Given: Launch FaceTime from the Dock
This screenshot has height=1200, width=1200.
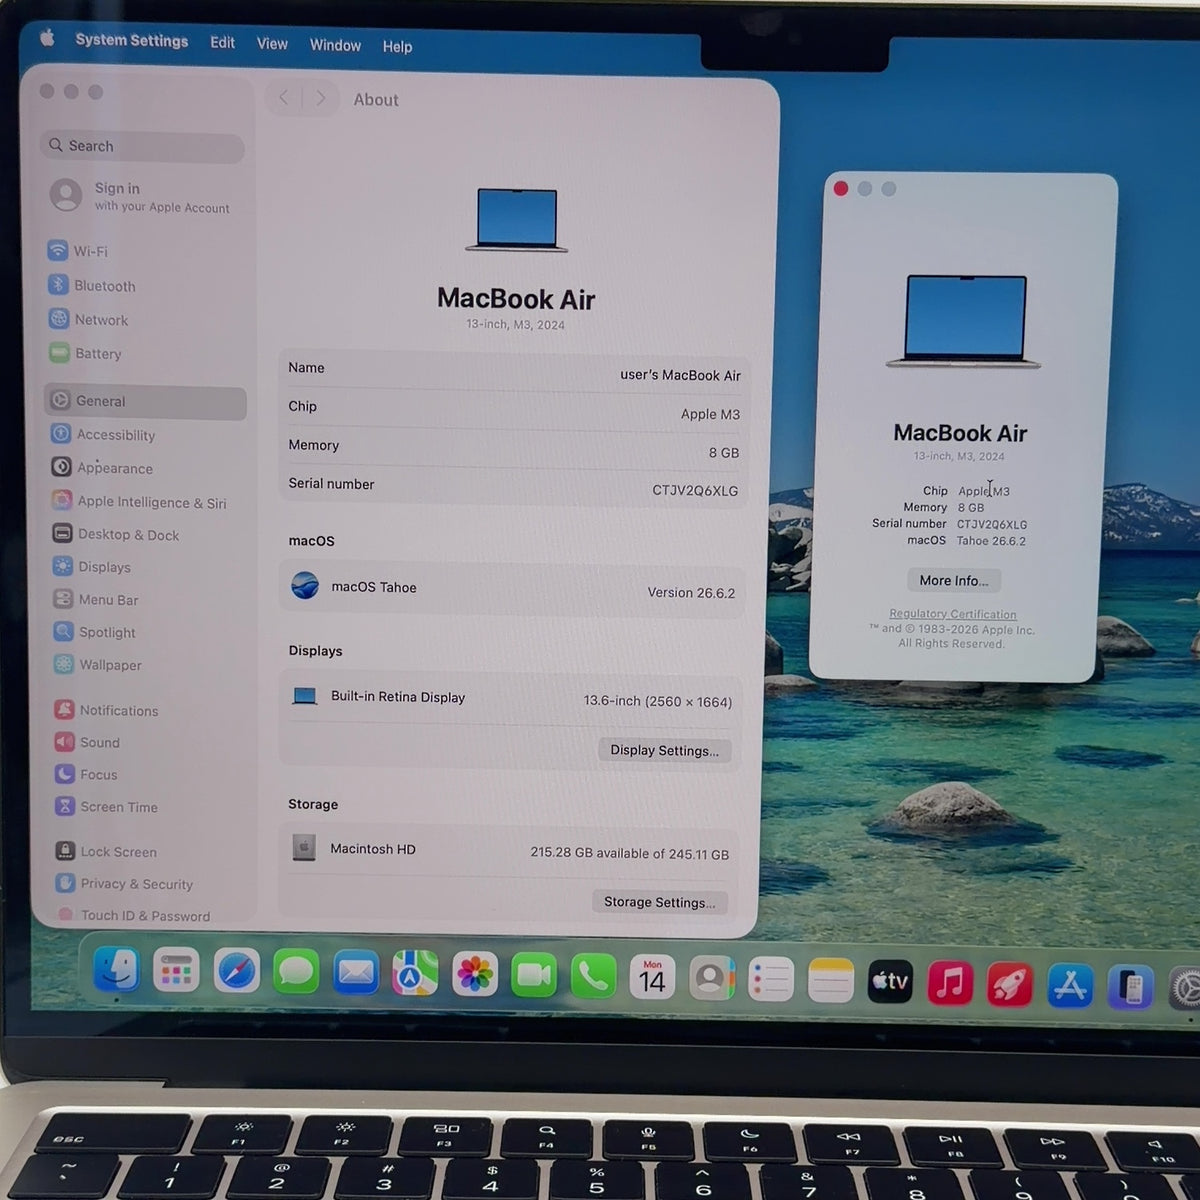Looking at the screenshot, I should (x=534, y=976).
